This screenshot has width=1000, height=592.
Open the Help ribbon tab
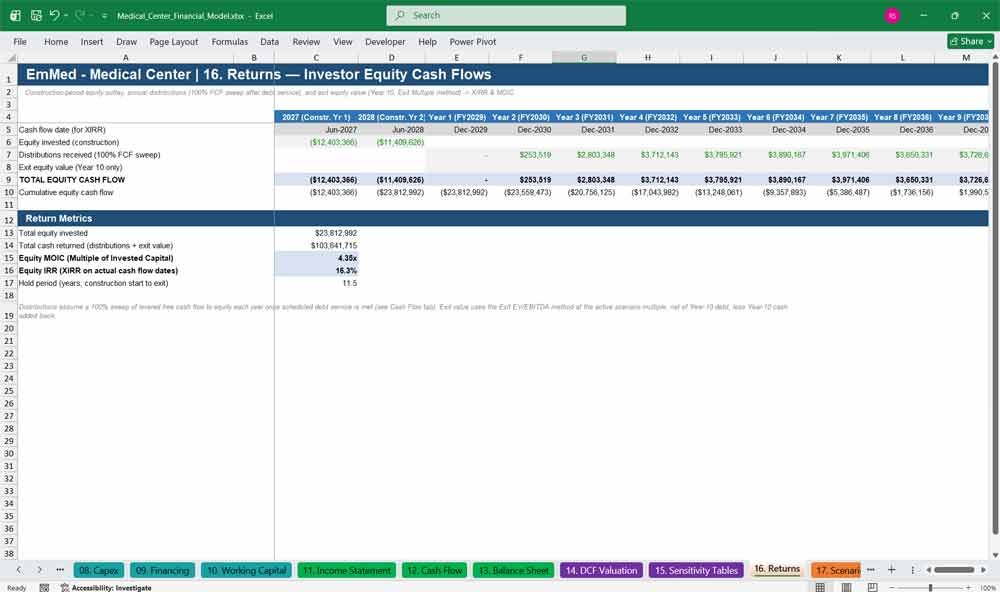[x=427, y=41]
